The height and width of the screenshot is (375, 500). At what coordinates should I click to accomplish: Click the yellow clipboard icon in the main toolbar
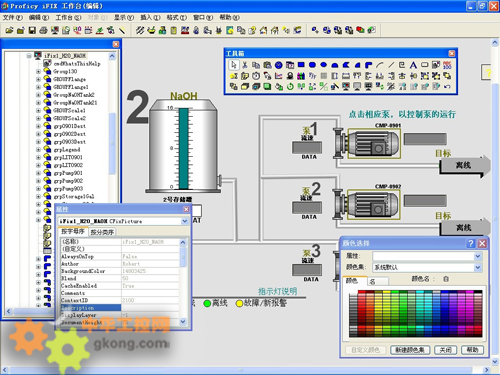(x=174, y=31)
